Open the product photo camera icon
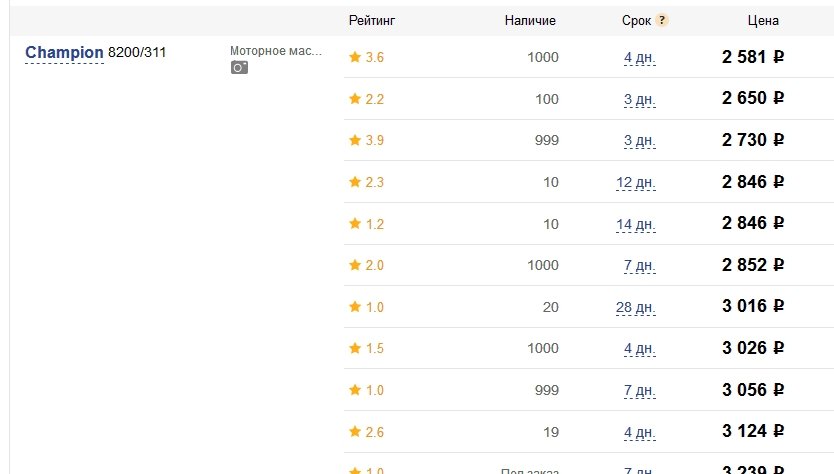 click(239, 68)
